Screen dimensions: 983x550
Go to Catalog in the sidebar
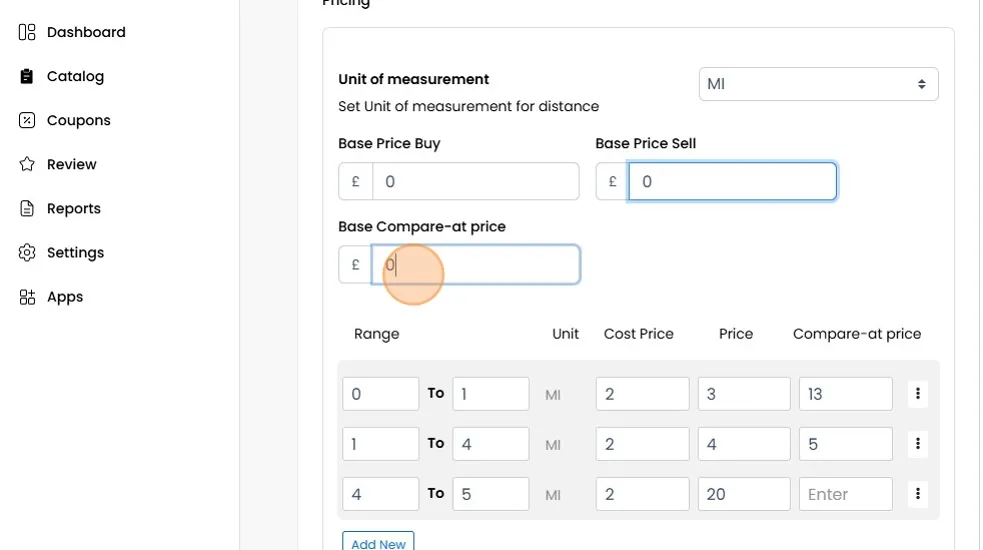point(75,77)
